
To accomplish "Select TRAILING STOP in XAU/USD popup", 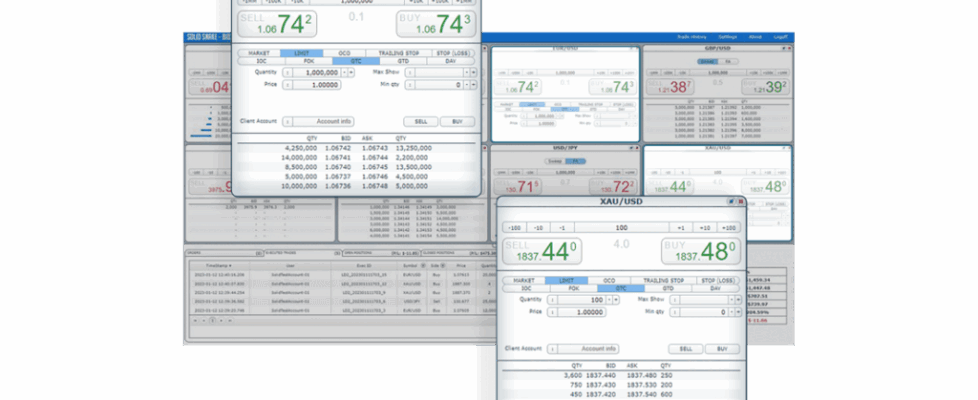I will [x=663, y=281].
